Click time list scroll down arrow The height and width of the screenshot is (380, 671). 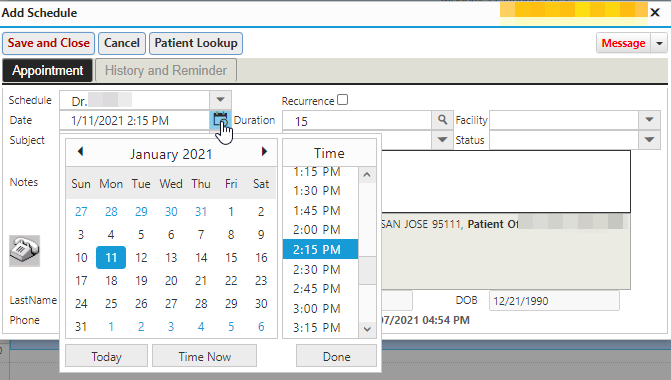tap(367, 329)
